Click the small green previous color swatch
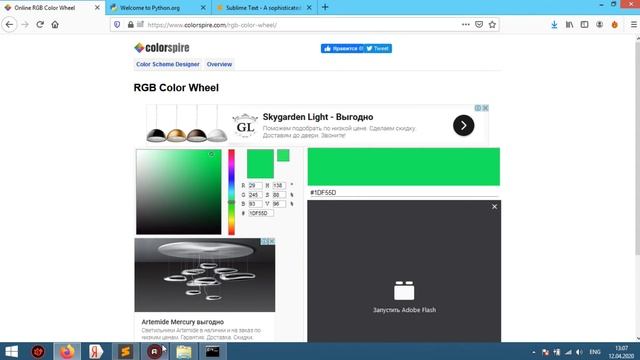The height and width of the screenshot is (360, 640). [283, 155]
